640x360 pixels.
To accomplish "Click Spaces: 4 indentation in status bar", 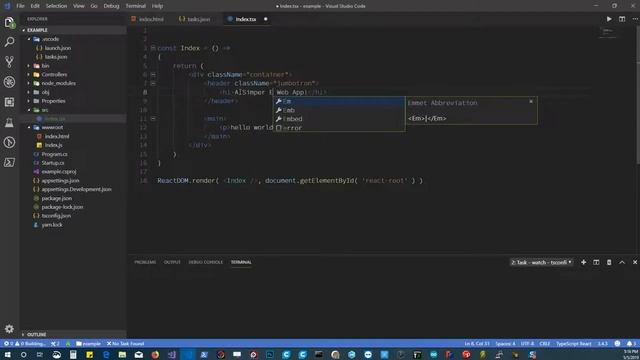I will click(x=505, y=344).
